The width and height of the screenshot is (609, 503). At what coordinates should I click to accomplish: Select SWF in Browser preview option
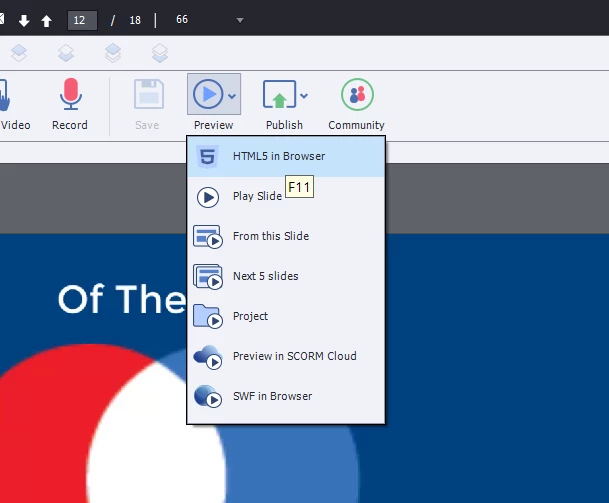tap(286, 396)
